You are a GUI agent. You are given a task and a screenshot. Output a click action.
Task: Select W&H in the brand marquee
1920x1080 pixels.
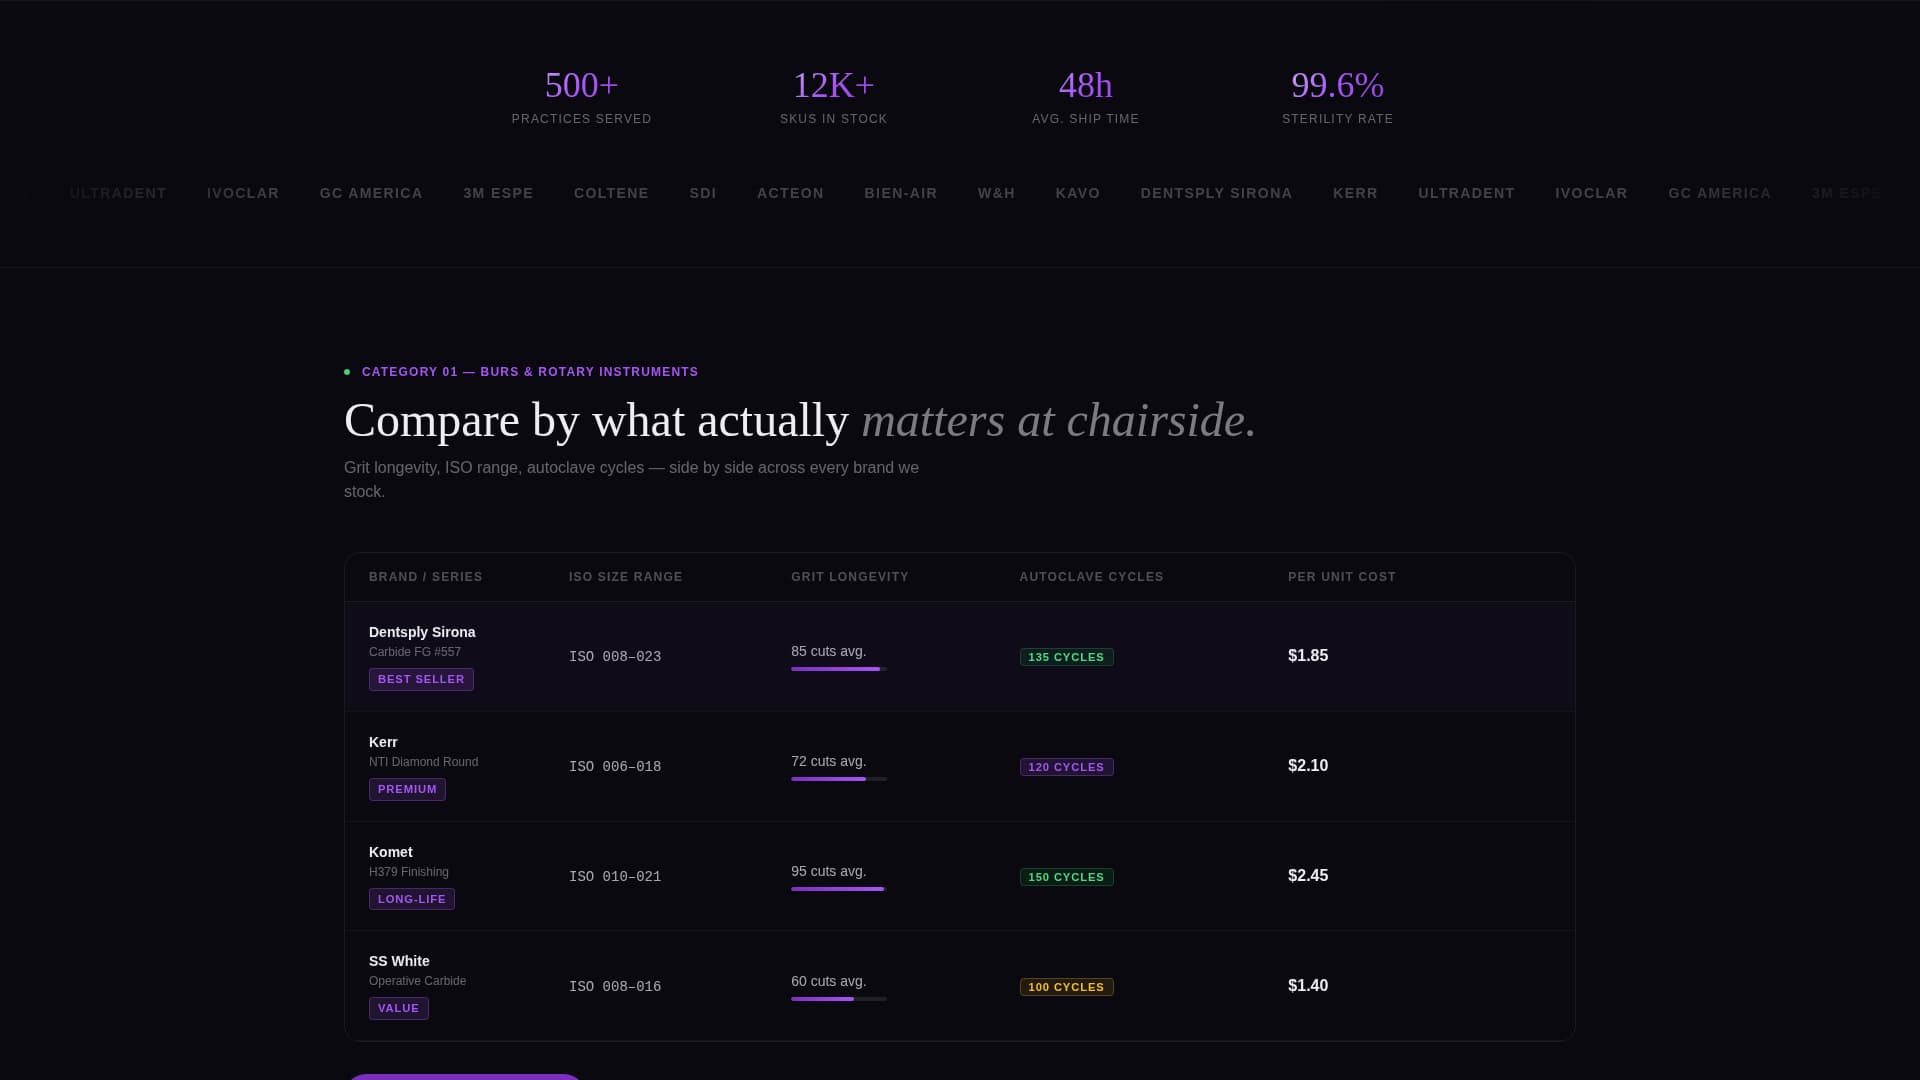996,193
